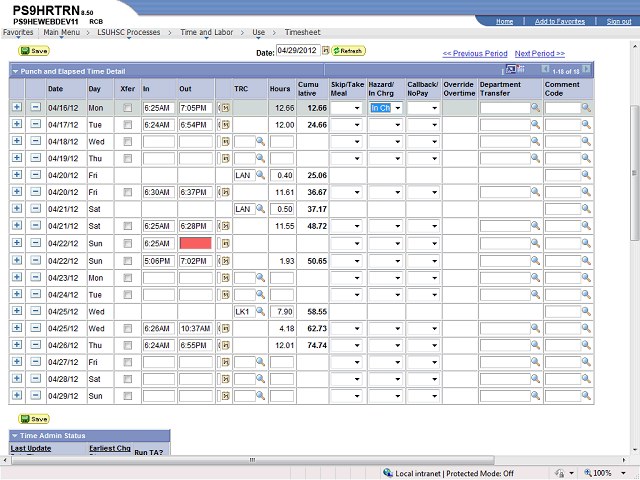
Task: Look up Comment Code for 04/21/12 LAN row
Action: pyautogui.click(x=586, y=209)
